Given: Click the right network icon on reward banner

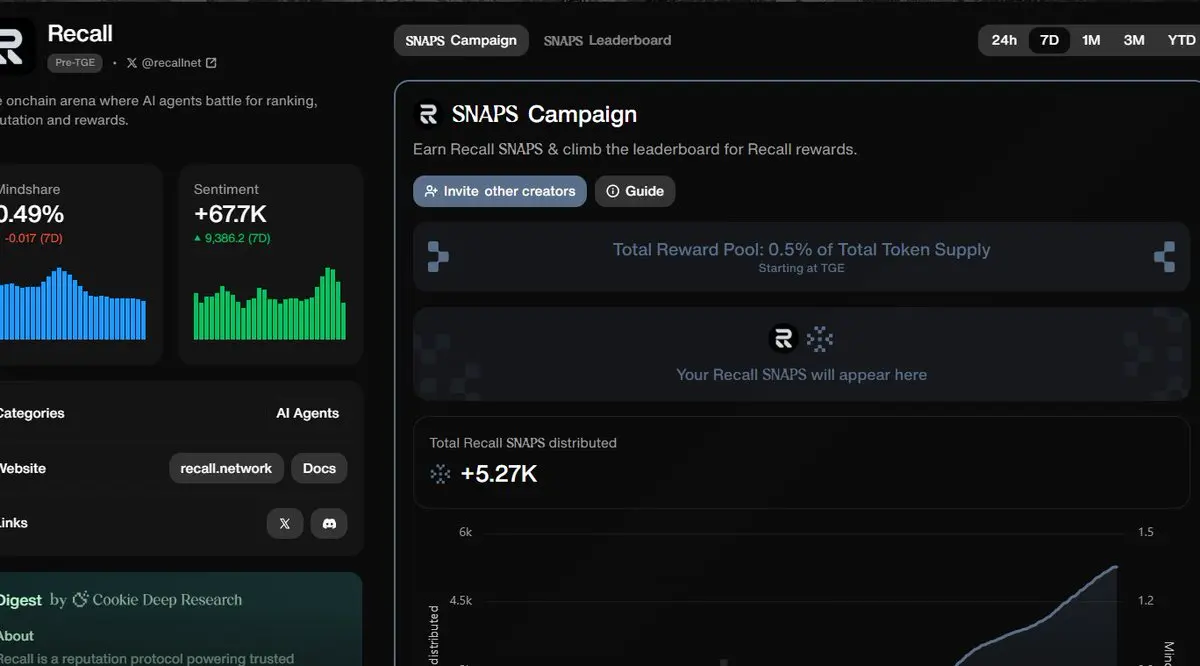Looking at the screenshot, I should [1165, 257].
